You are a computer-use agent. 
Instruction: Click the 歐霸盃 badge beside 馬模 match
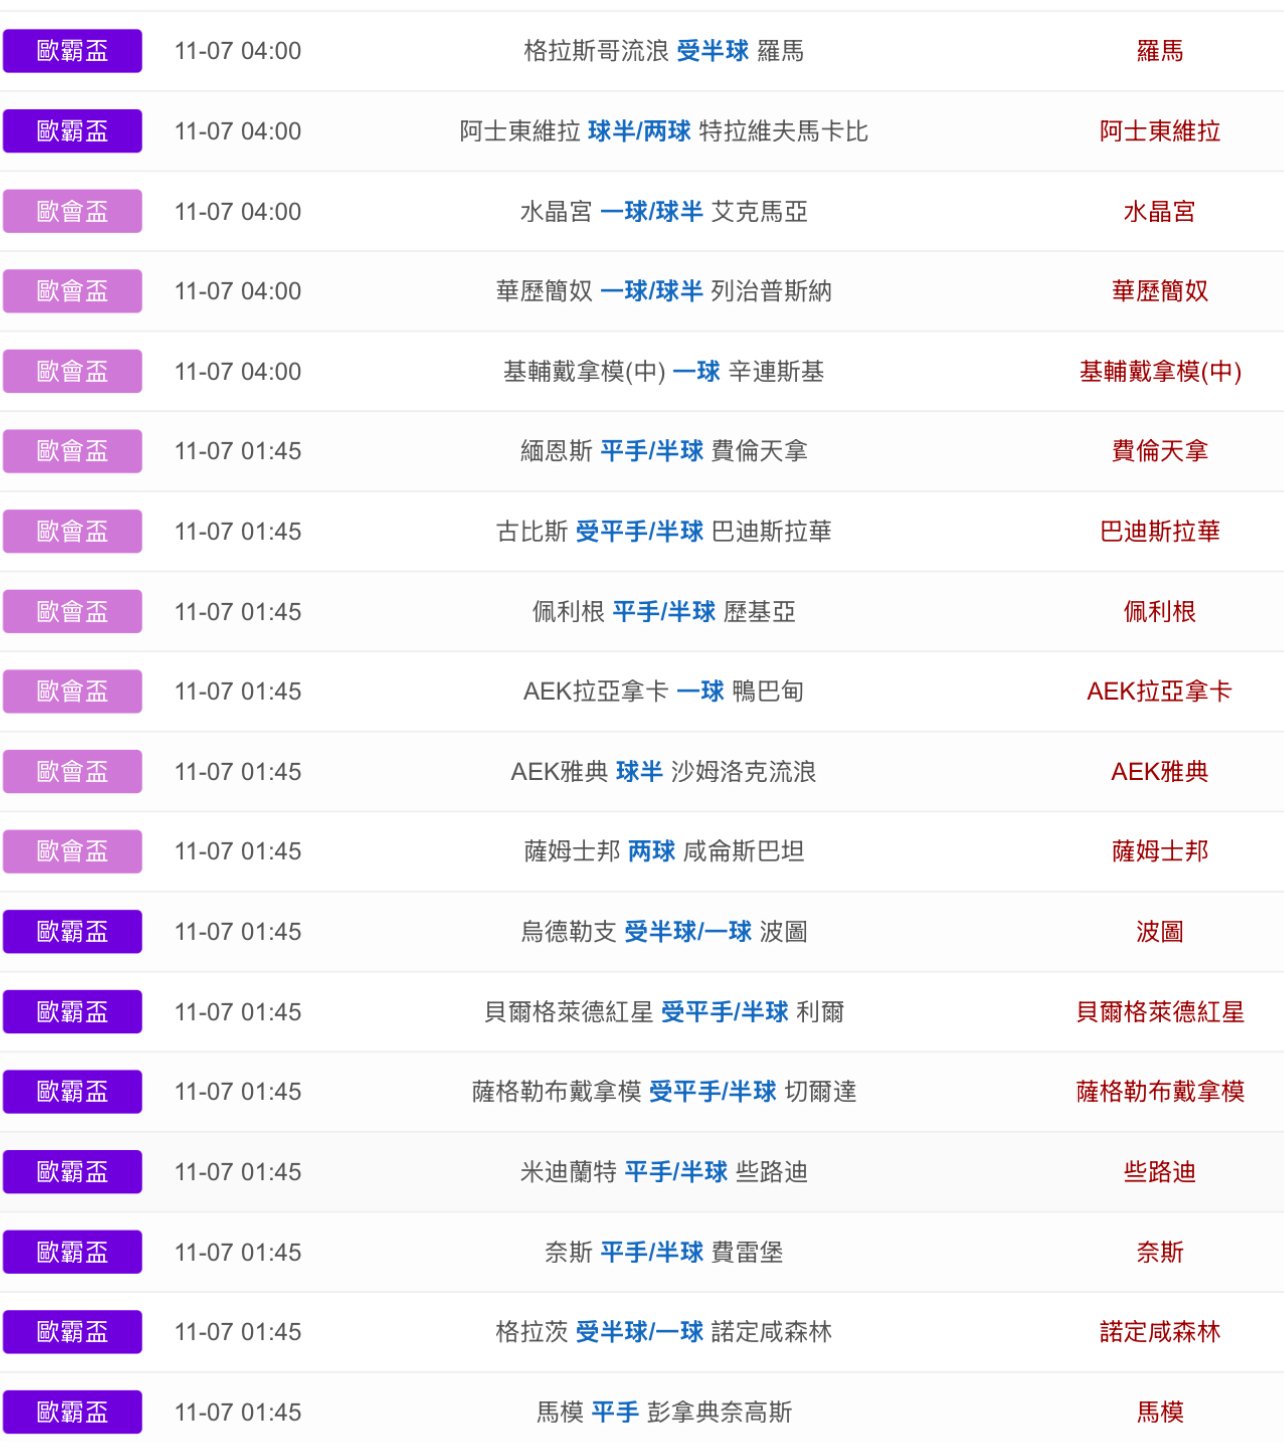(x=72, y=1412)
